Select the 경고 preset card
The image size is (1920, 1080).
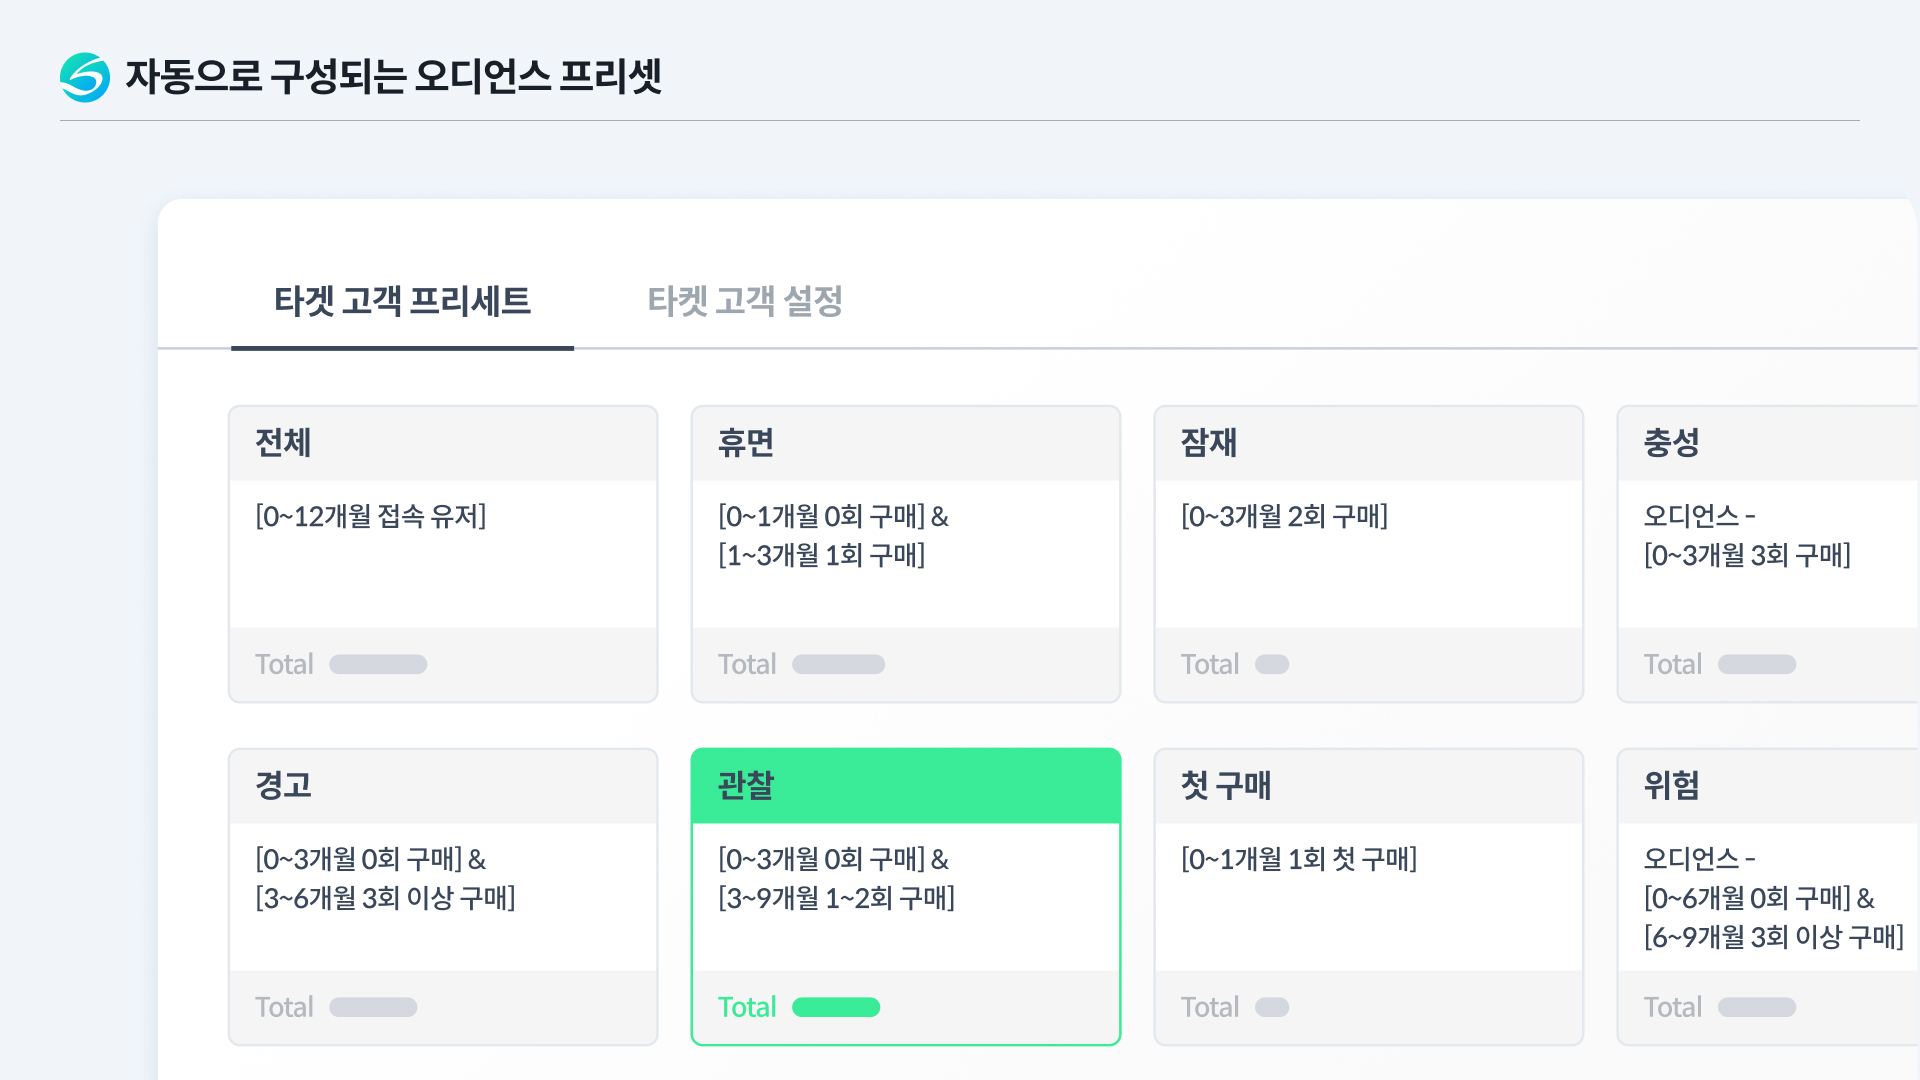pyautogui.click(x=443, y=896)
